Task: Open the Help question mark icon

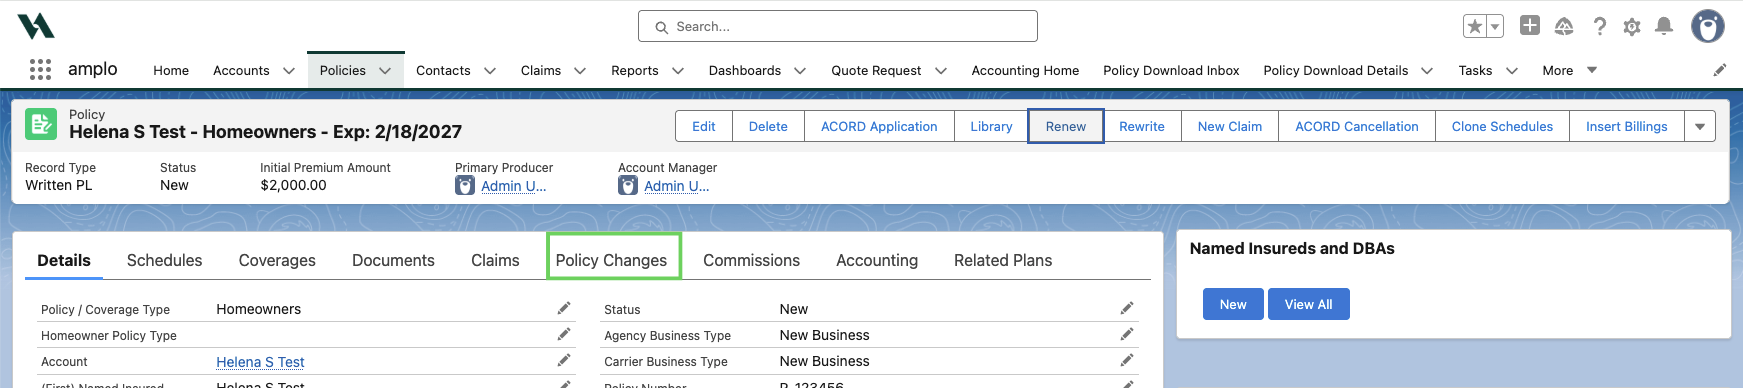Action: (x=1599, y=27)
